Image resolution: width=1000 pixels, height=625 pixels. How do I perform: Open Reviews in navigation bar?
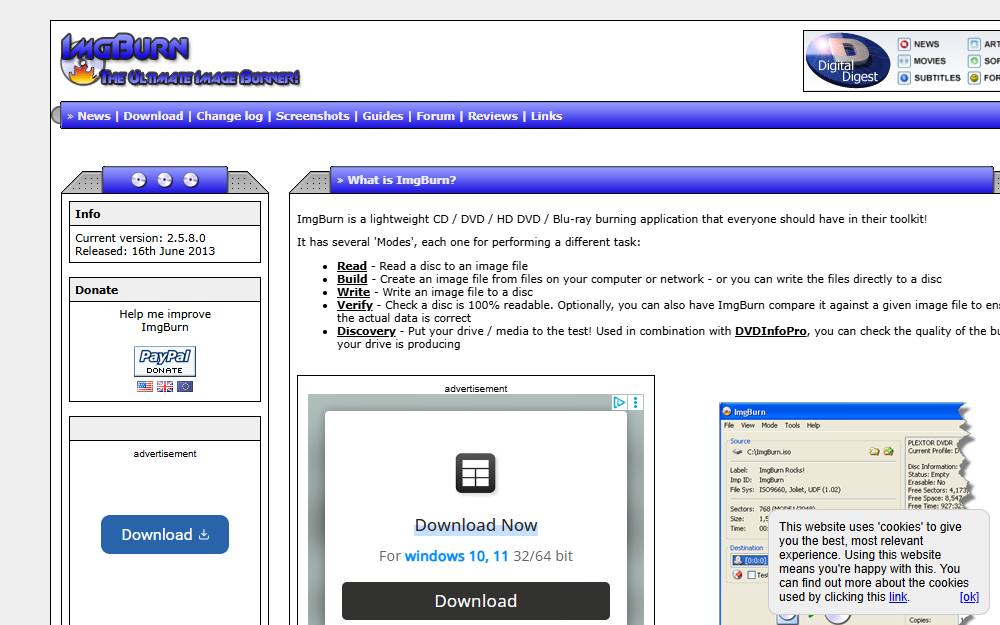click(492, 116)
